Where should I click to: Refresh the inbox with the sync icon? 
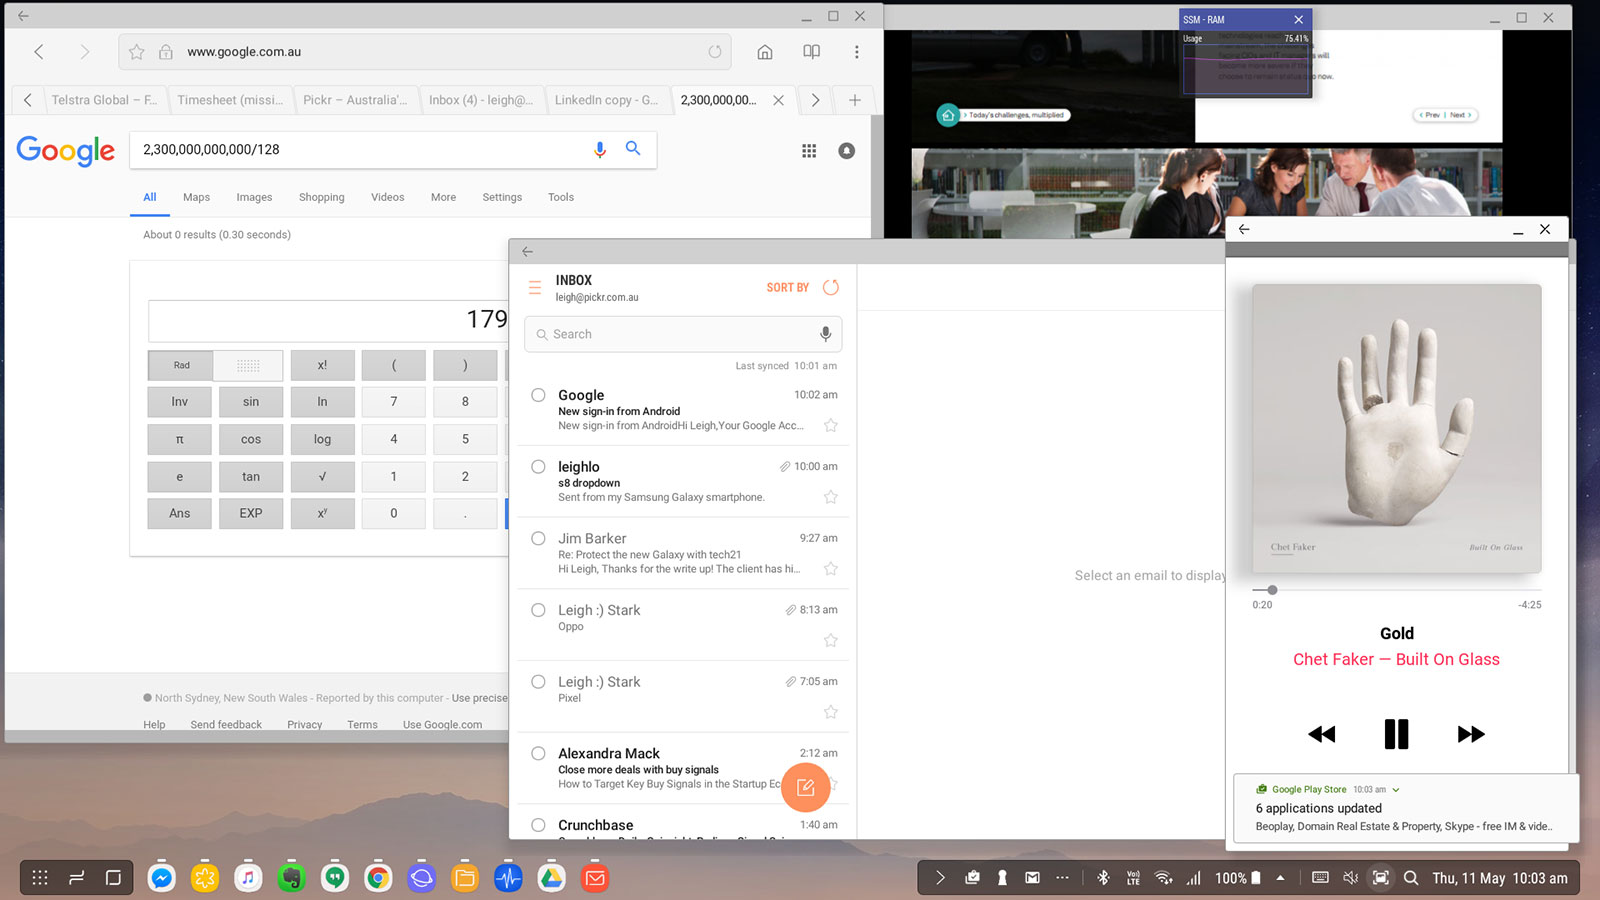tap(830, 288)
